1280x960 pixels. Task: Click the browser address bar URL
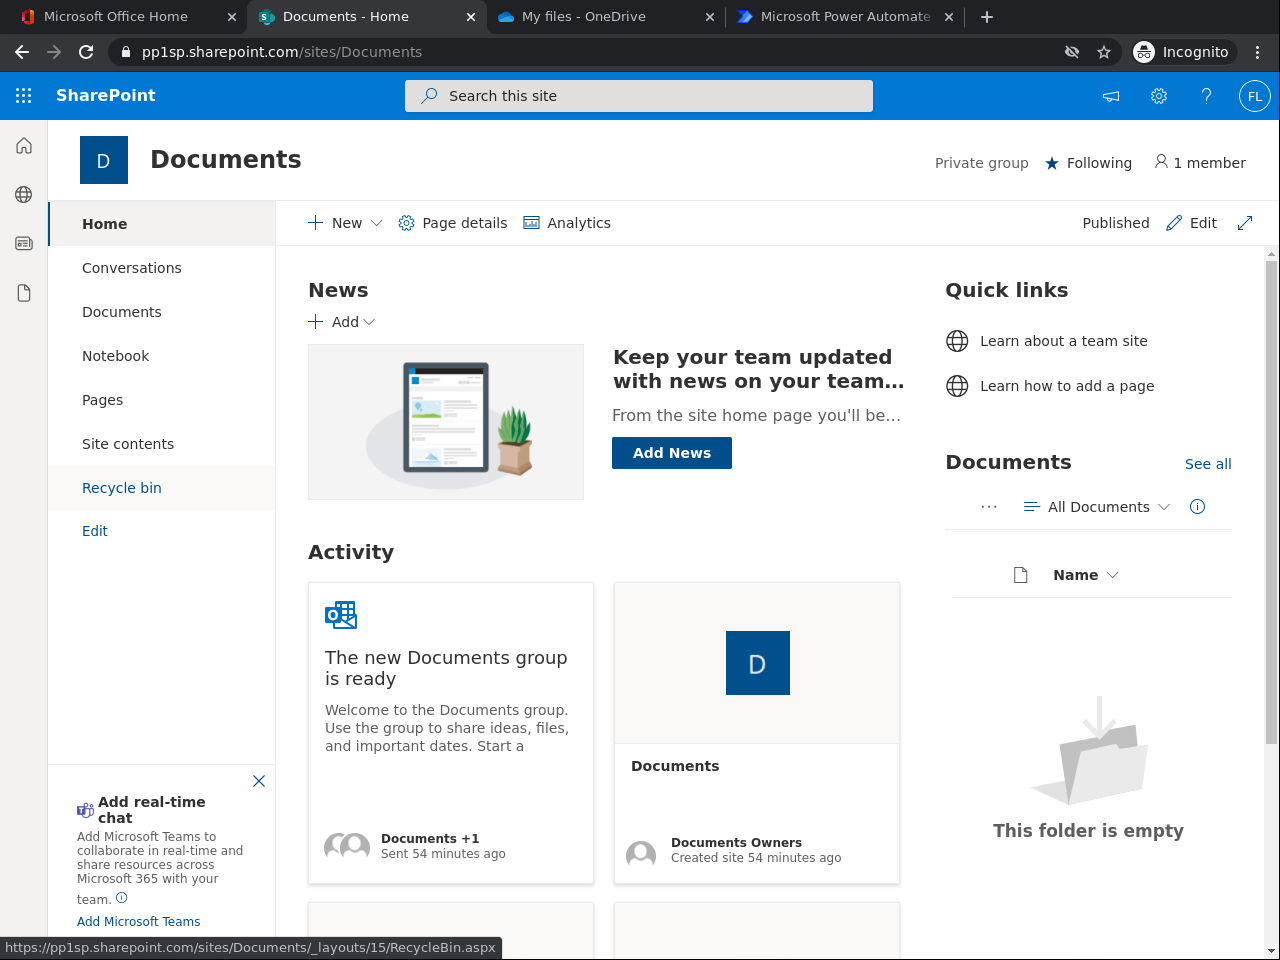tap(282, 52)
